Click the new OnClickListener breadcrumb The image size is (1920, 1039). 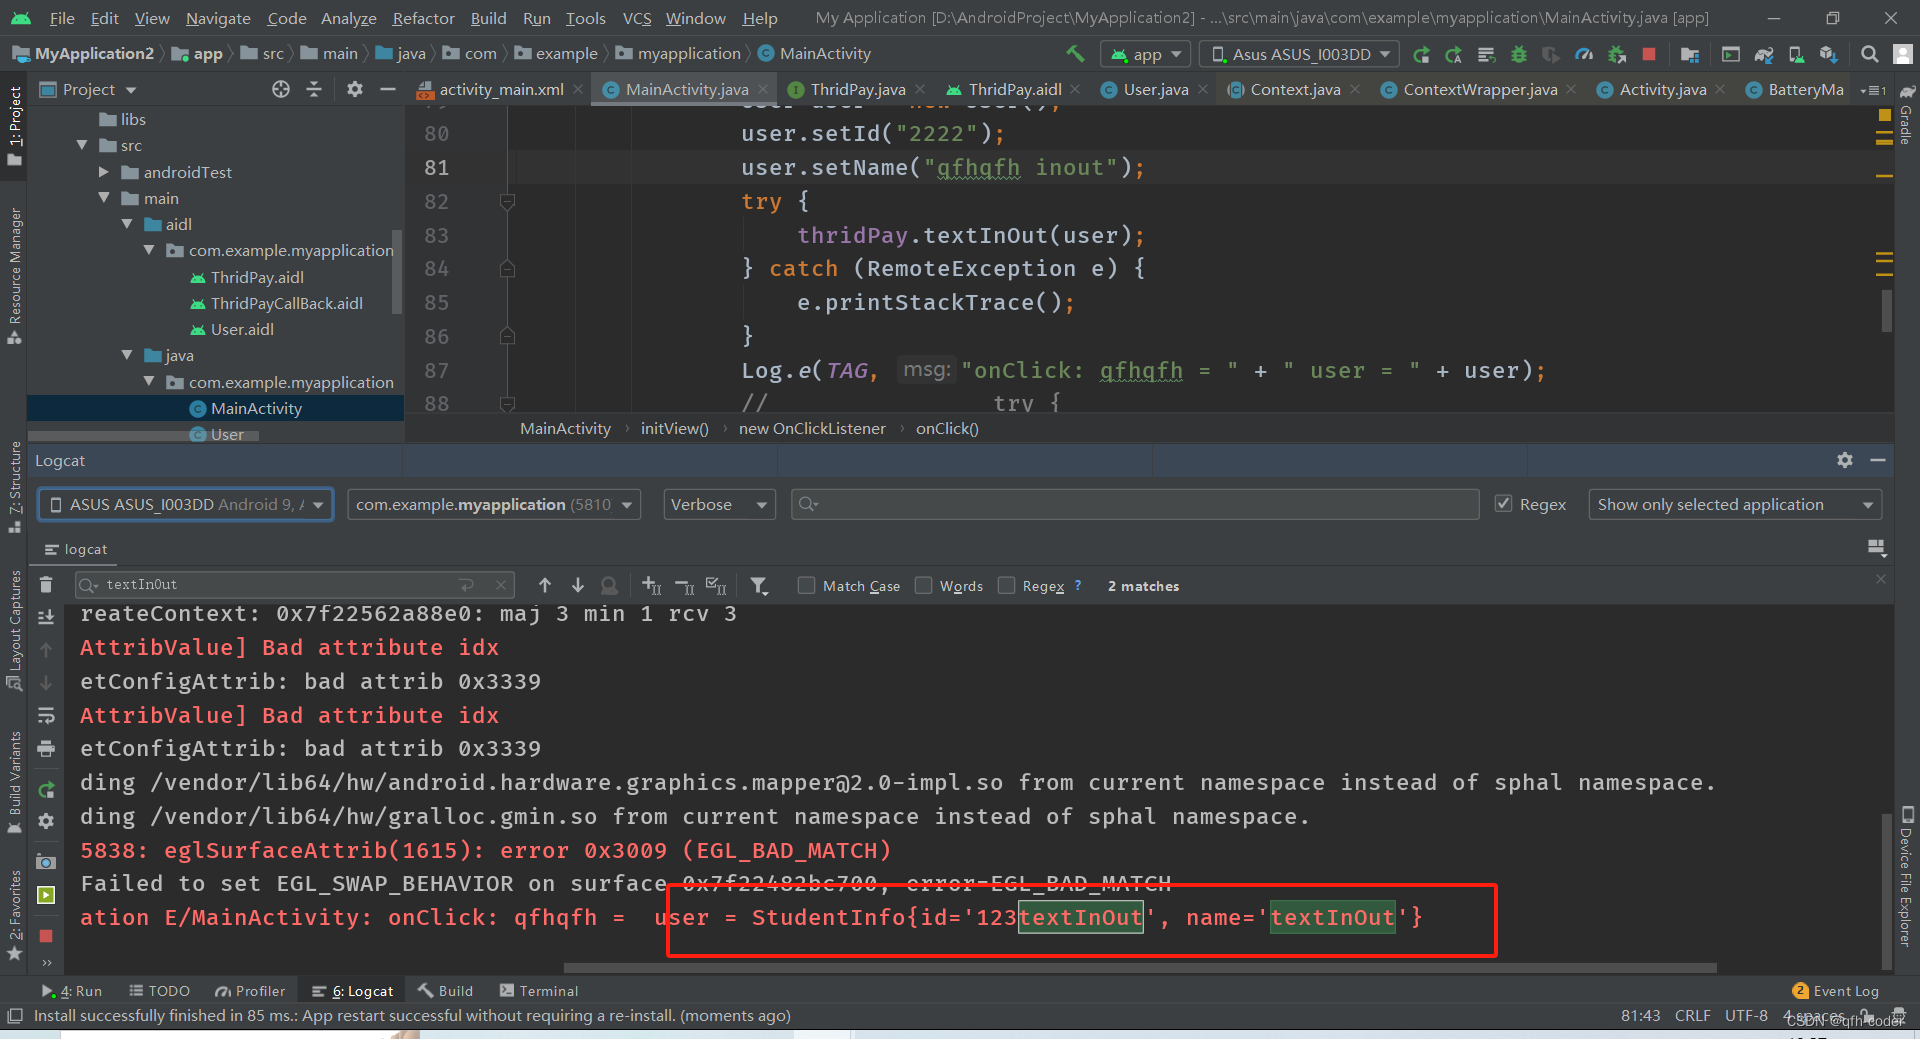click(x=812, y=428)
